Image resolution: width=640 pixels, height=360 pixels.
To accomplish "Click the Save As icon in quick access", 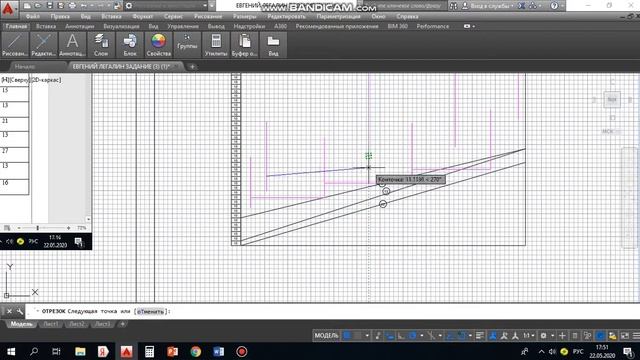I will tap(61, 6).
